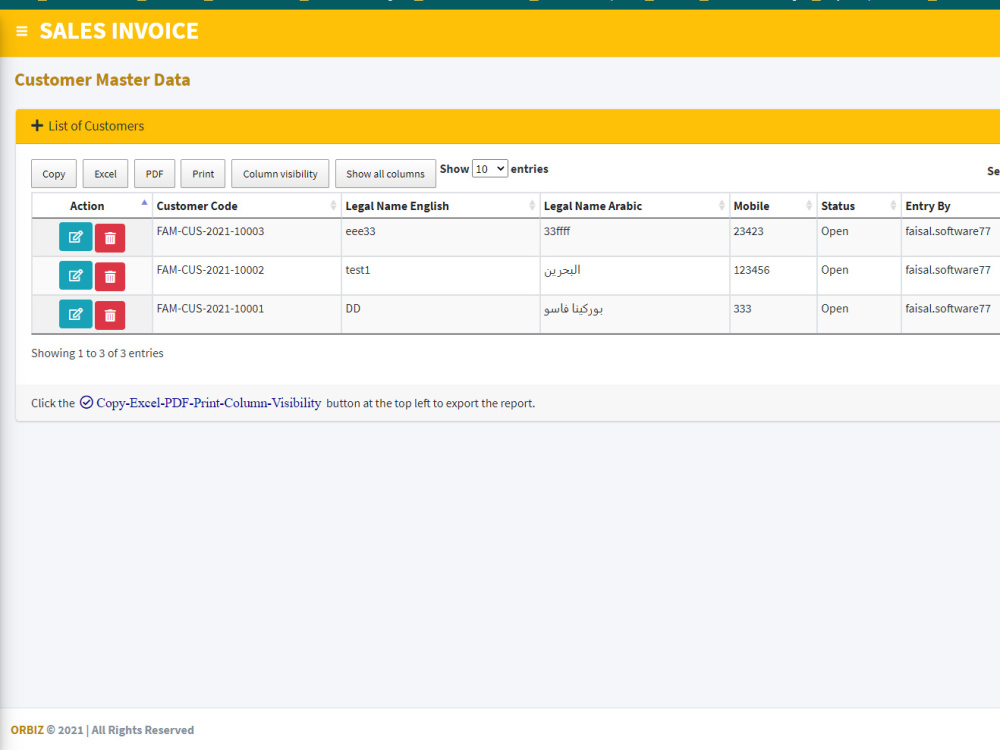The image size is (1000, 750).
Task: Click the List of Customers panel title
Action: 96,126
